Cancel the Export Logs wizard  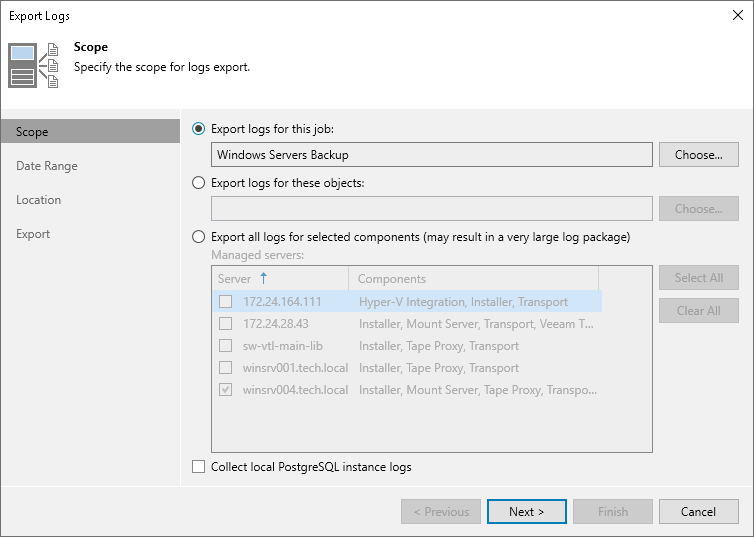(699, 512)
